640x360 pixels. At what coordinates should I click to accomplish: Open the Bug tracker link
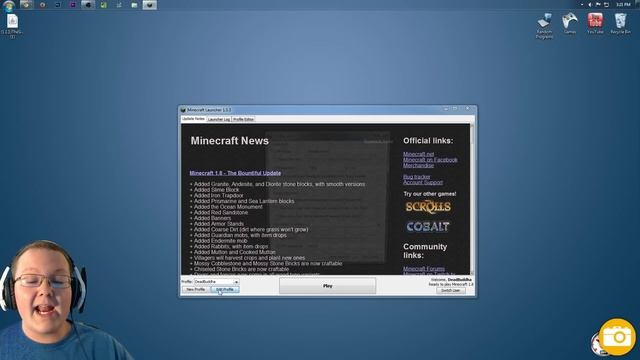[x=417, y=177]
